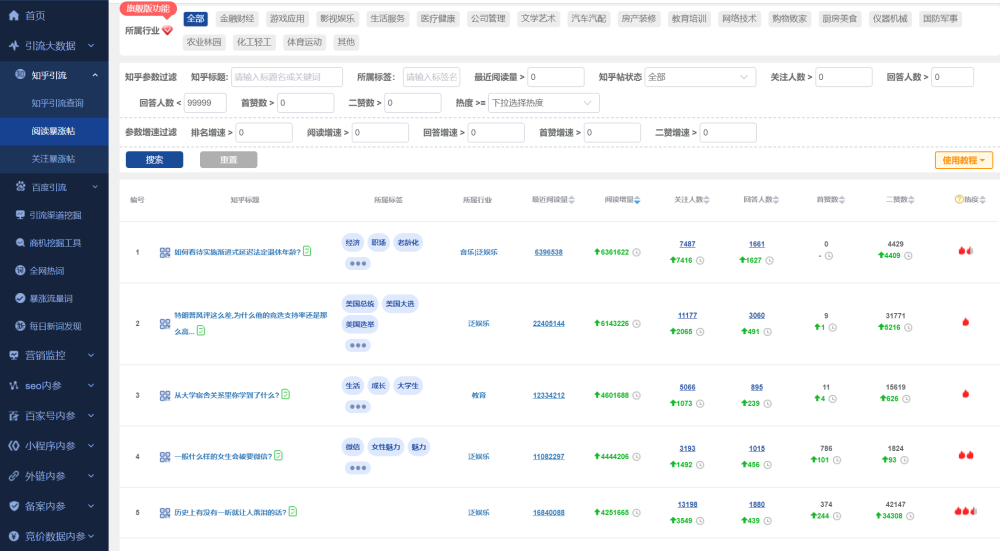Select 关注暴涨帖 menu item
Image resolution: width=1000 pixels, height=551 pixels.
(x=53, y=159)
